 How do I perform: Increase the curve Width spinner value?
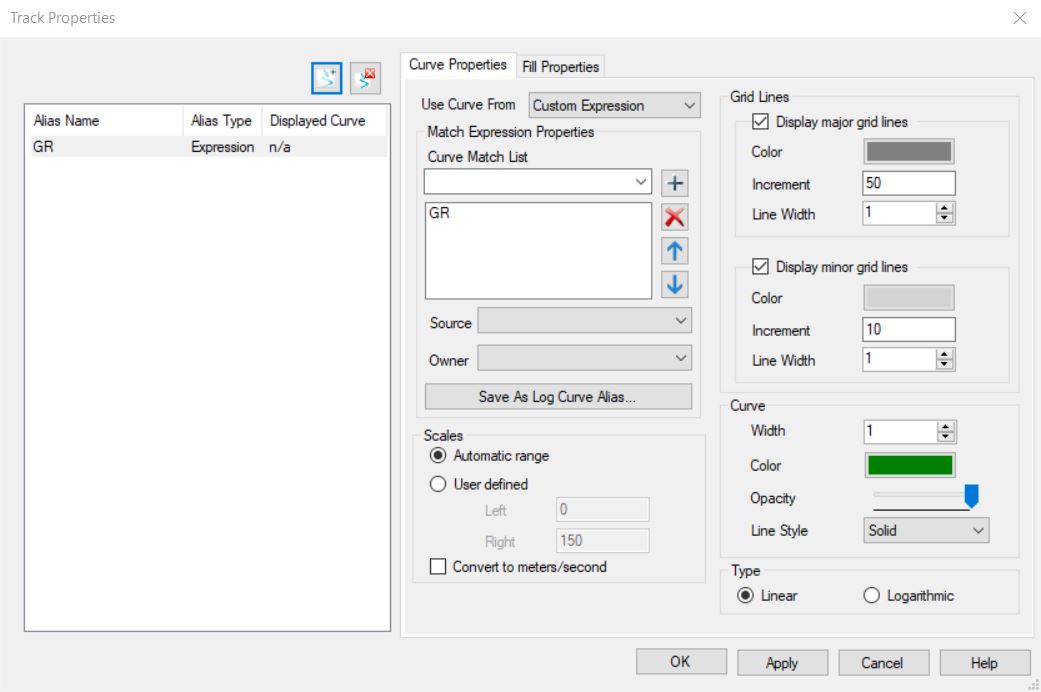click(945, 426)
